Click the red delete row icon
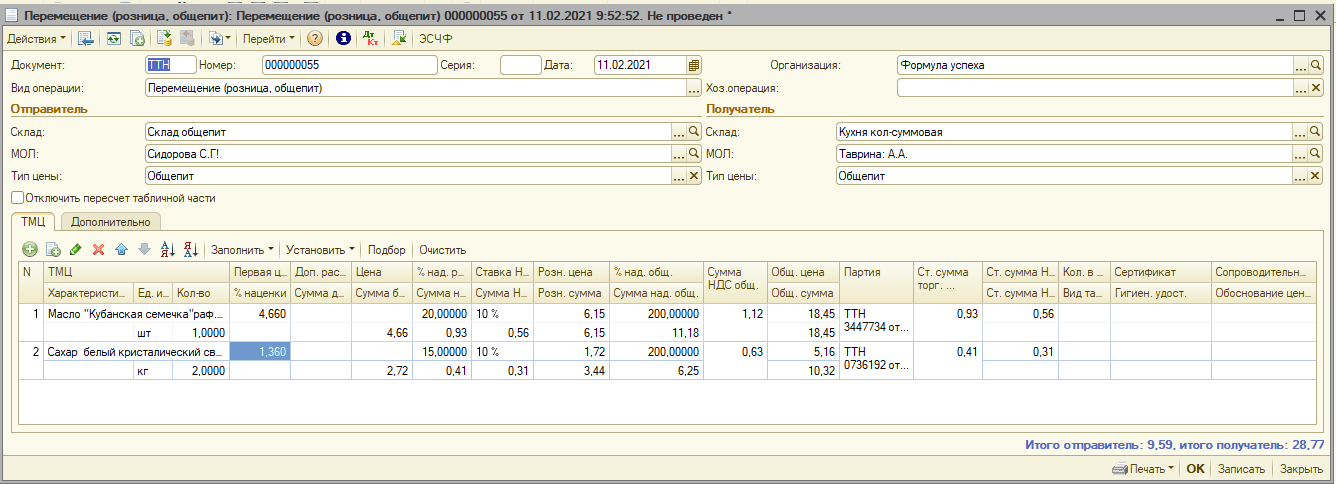The width and height of the screenshot is (1336, 484). pyautogui.click(x=98, y=249)
